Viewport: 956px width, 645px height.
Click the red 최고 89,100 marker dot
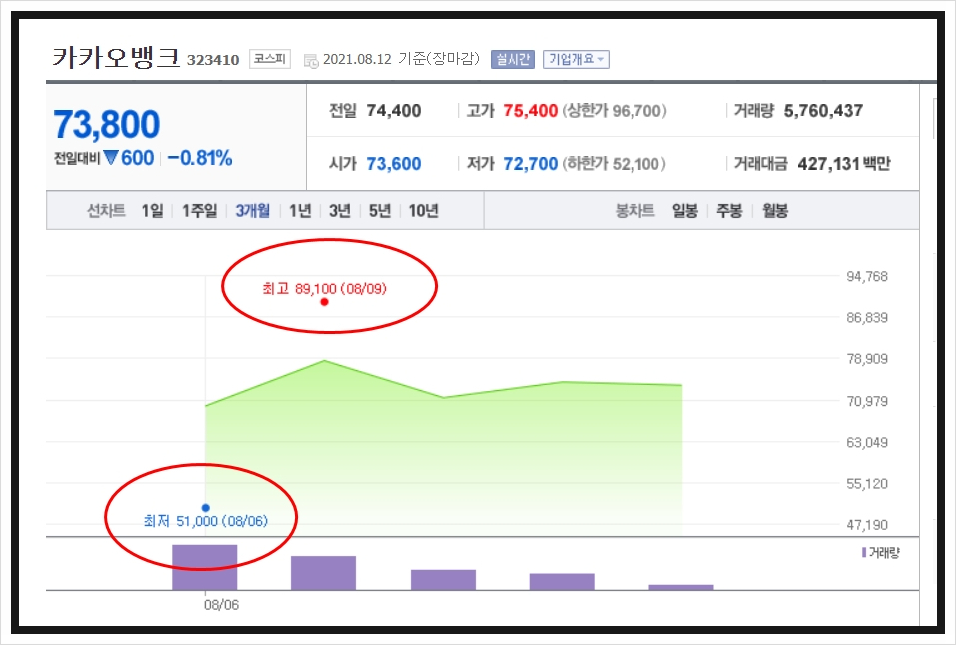pyautogui.click(x=324, y=302)
